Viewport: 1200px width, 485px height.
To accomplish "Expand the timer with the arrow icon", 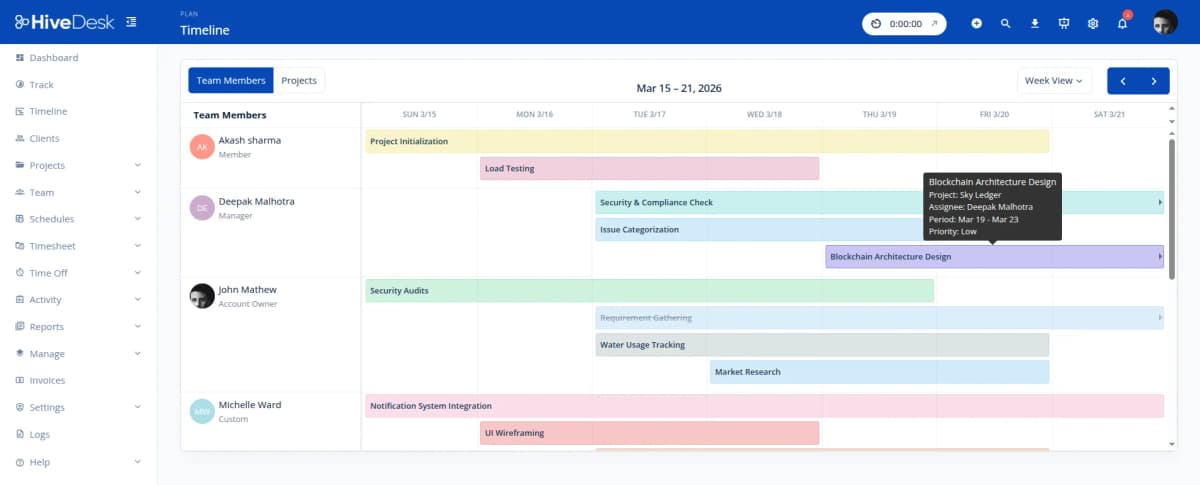I will (934, 23).
